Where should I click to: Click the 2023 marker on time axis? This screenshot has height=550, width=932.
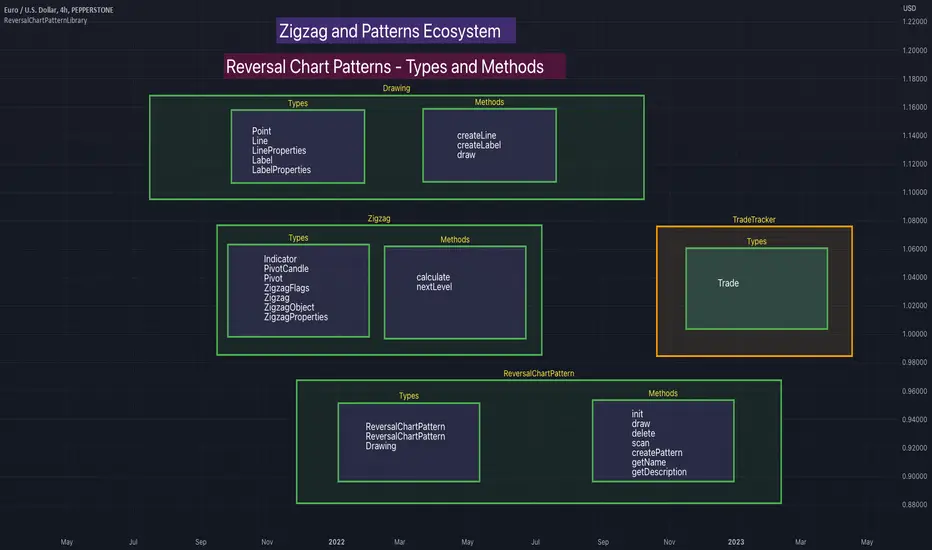point(736,542)
